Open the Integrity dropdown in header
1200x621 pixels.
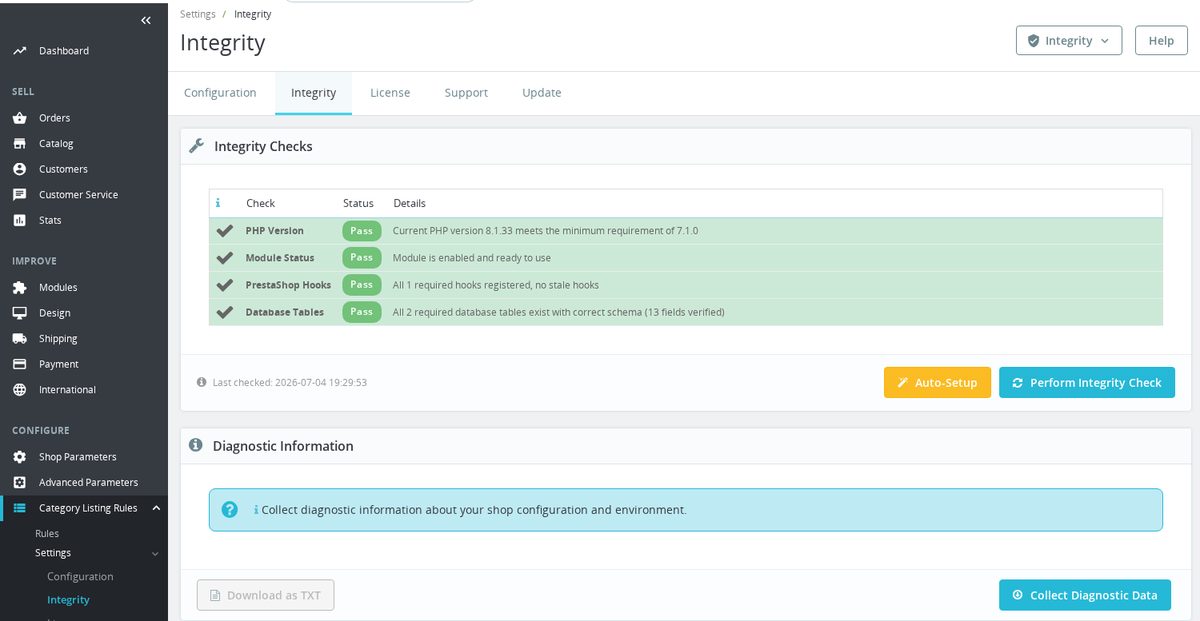pos(1069,40)
